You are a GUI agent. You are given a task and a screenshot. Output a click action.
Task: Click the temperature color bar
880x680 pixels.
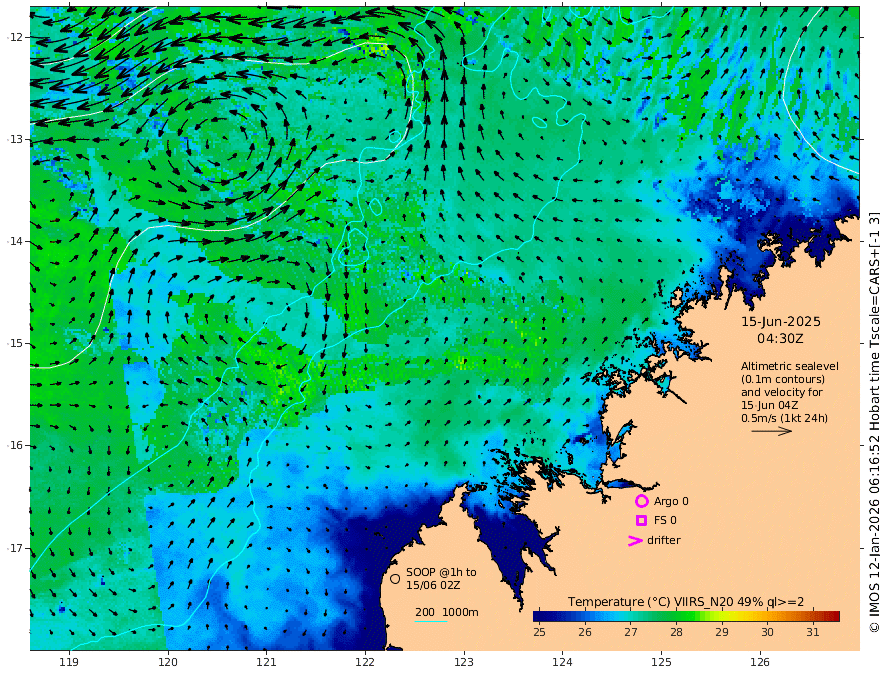(x=686, y=617)
